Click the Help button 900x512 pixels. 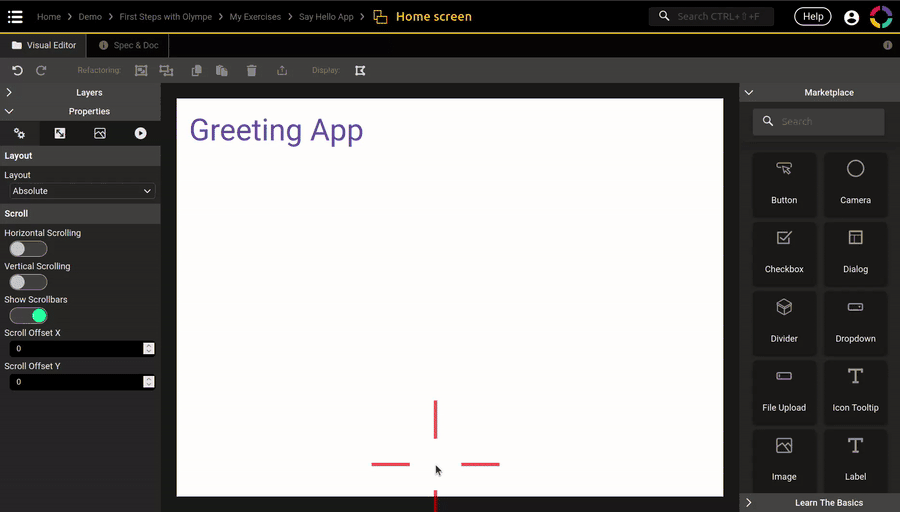[x=812, y=17]
